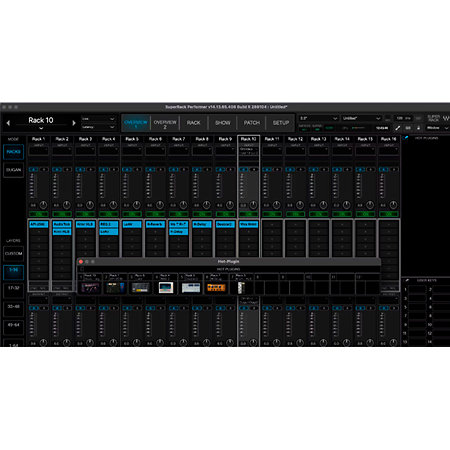Viewport: 450px width, 450px height.
Task: Adjust Rack 8 gain knob
Action: point(207,205)
